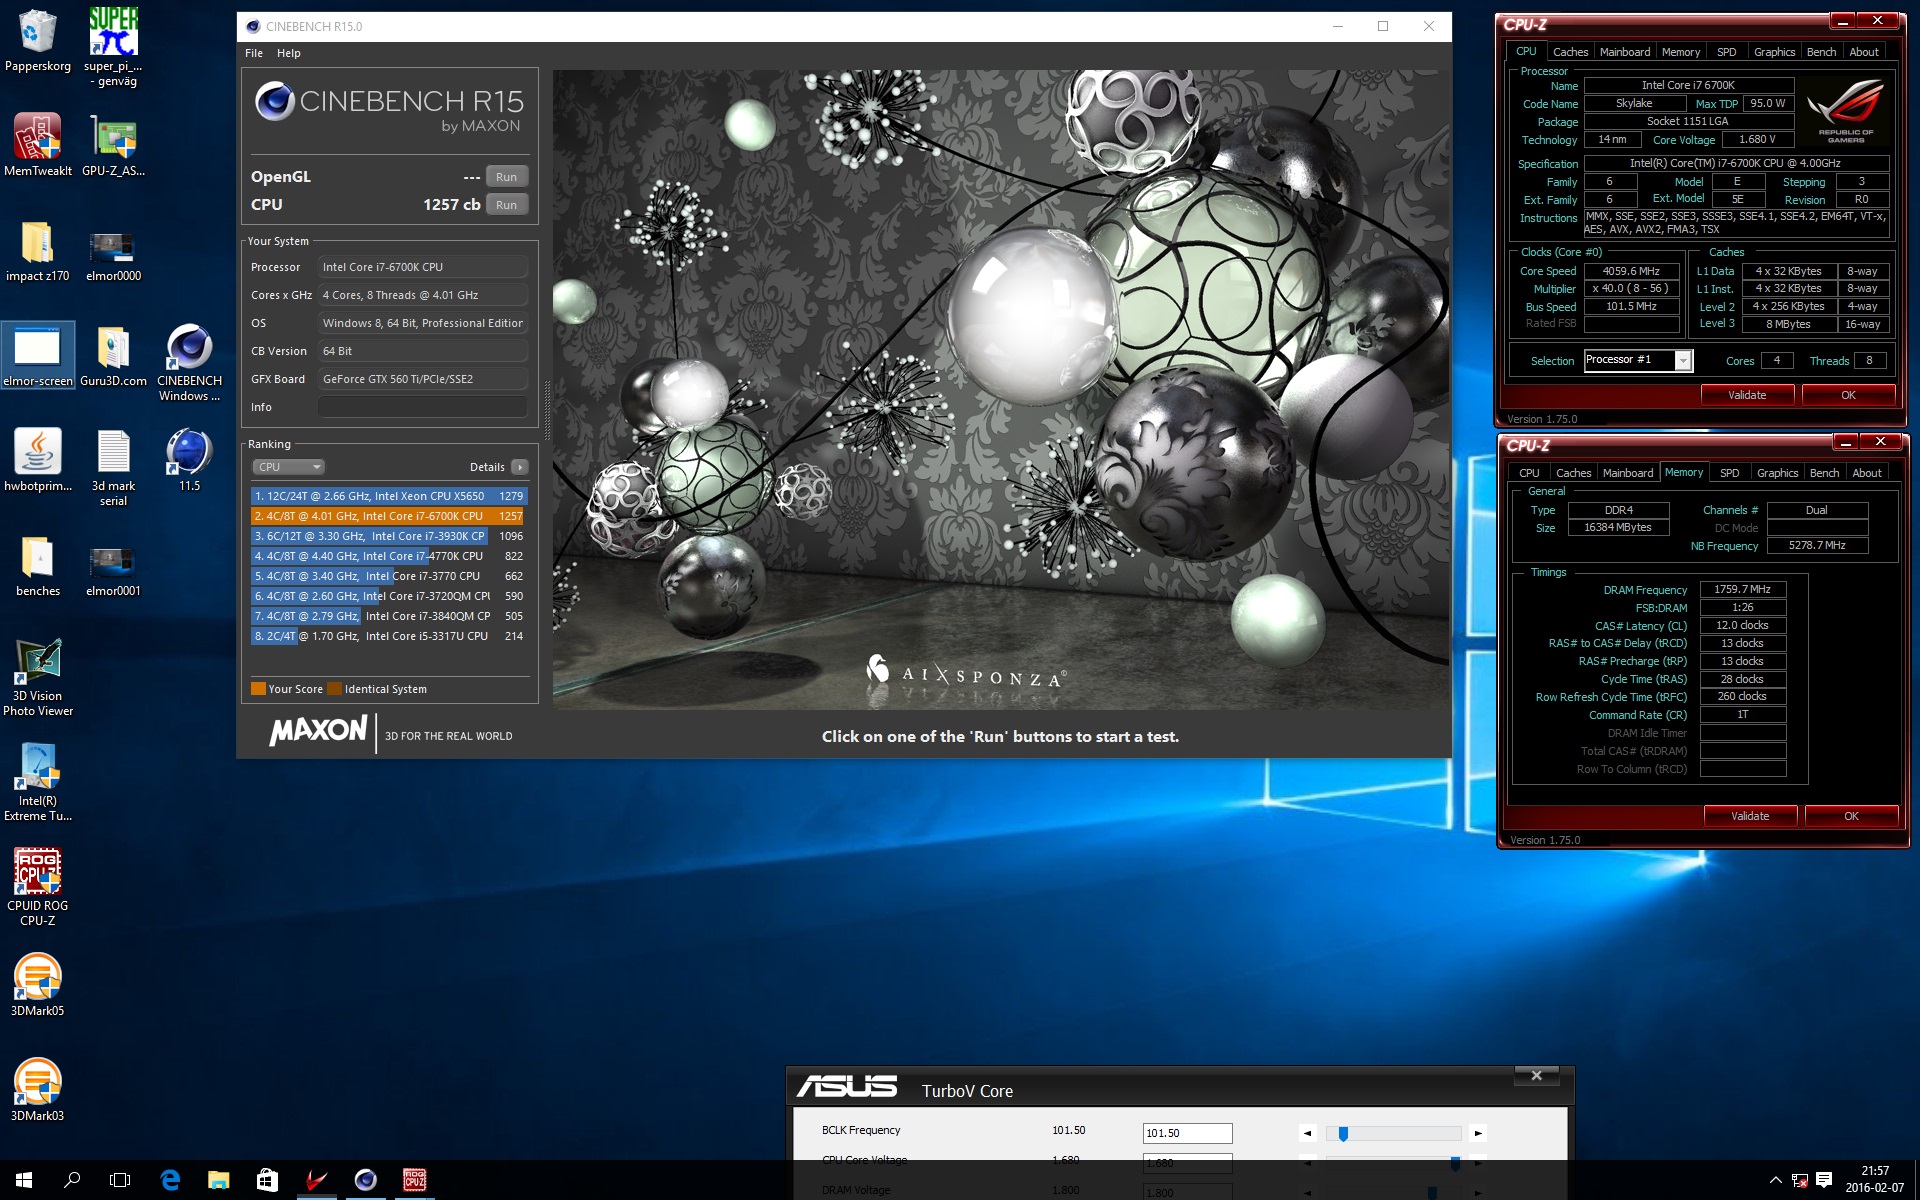Screen dimensions: 1920x1200
Task: Open the super_pi desktop shortcut
Action: tap(113, 46)
